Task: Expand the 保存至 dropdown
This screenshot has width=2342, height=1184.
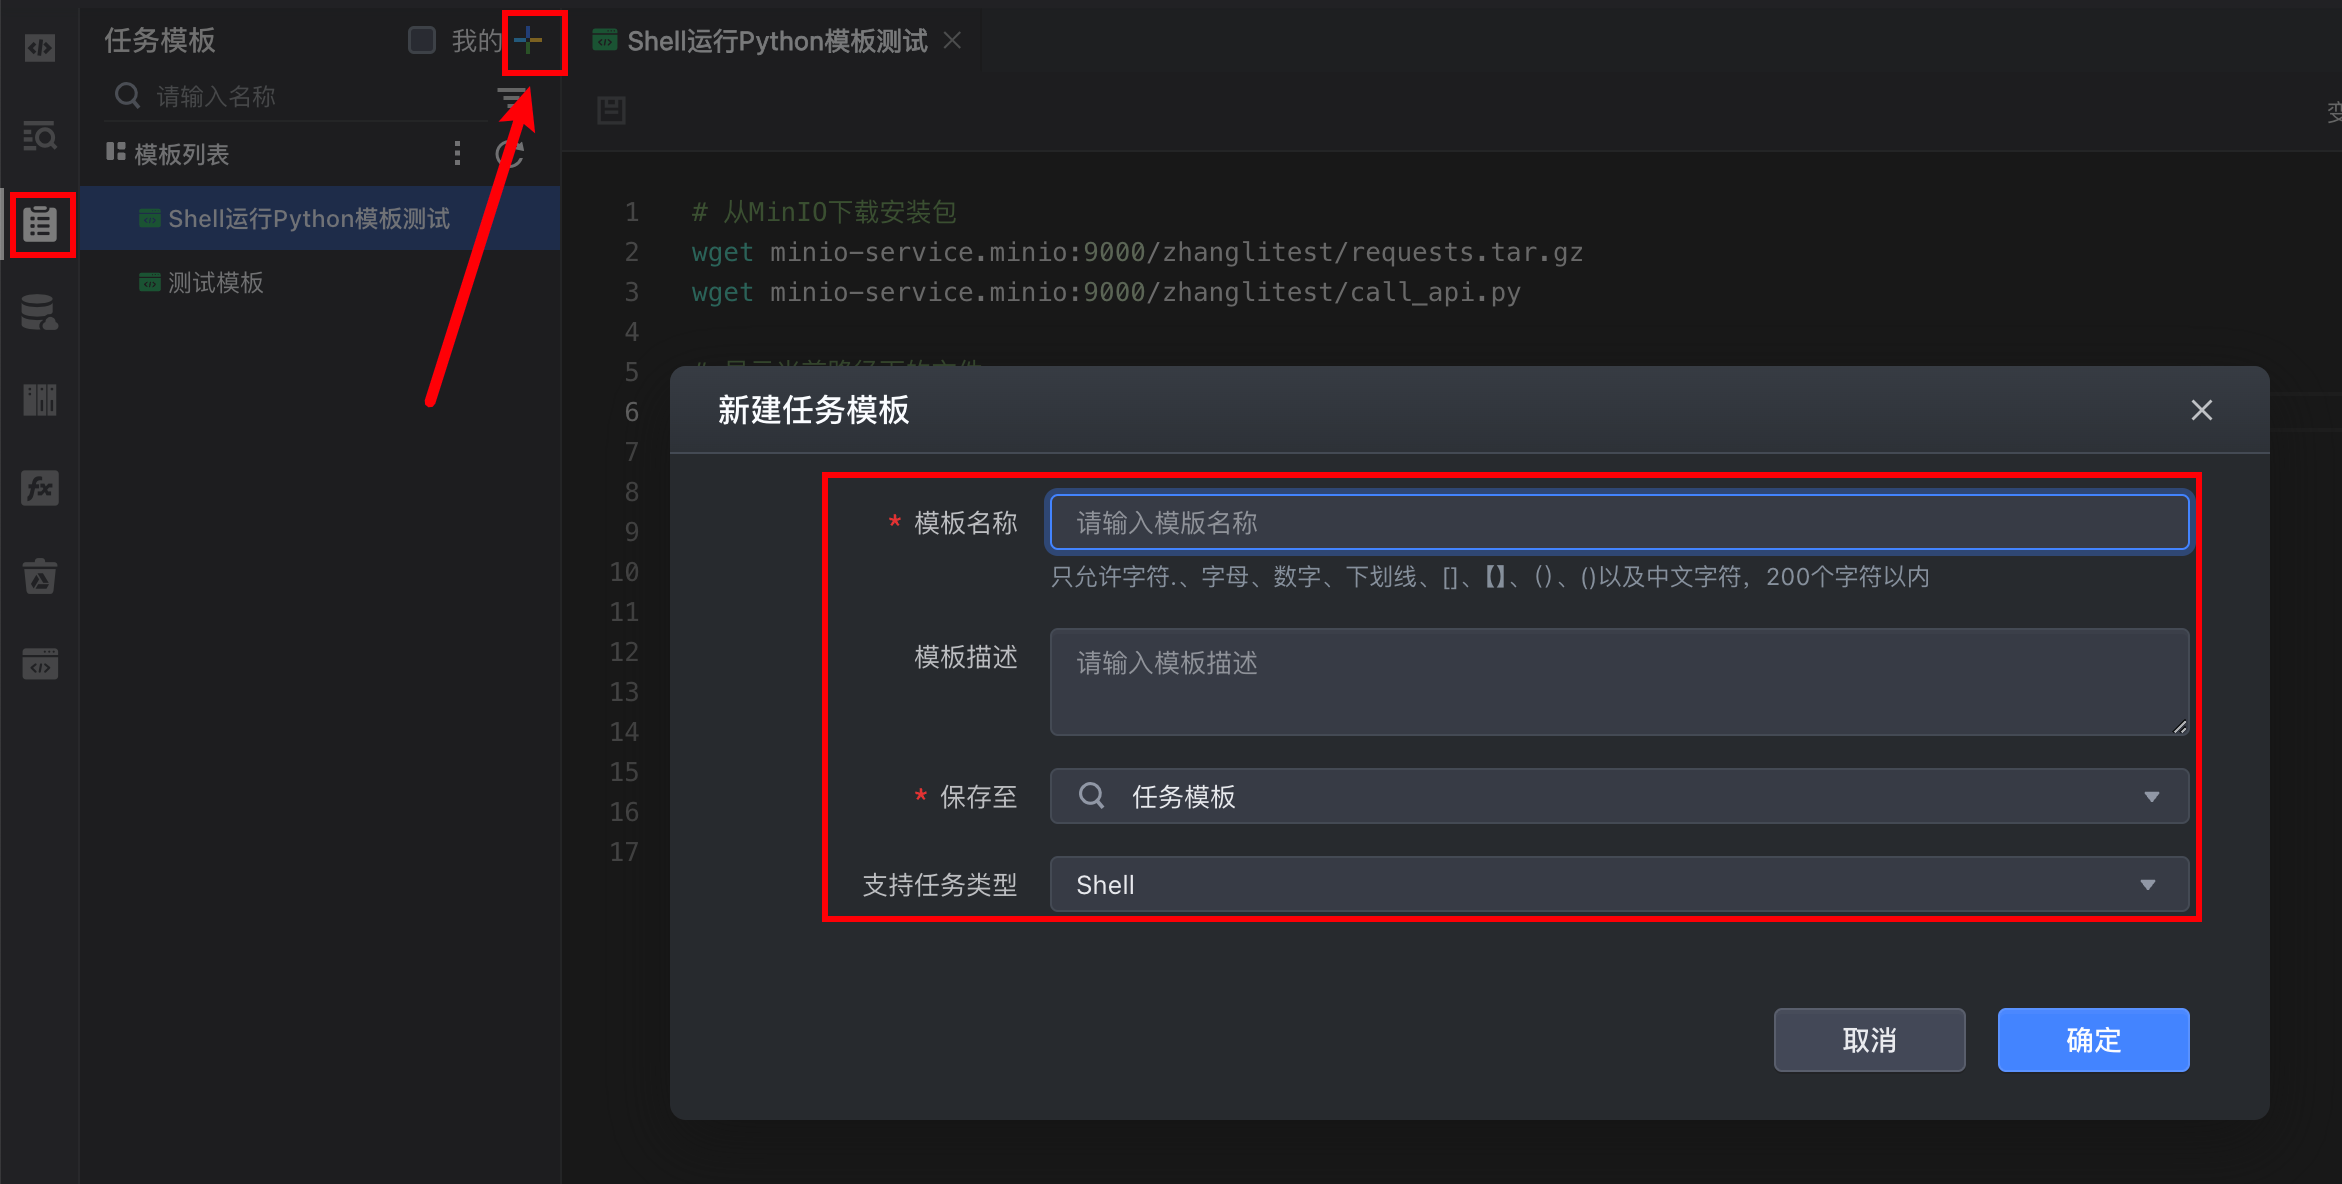Action: 1618,796
